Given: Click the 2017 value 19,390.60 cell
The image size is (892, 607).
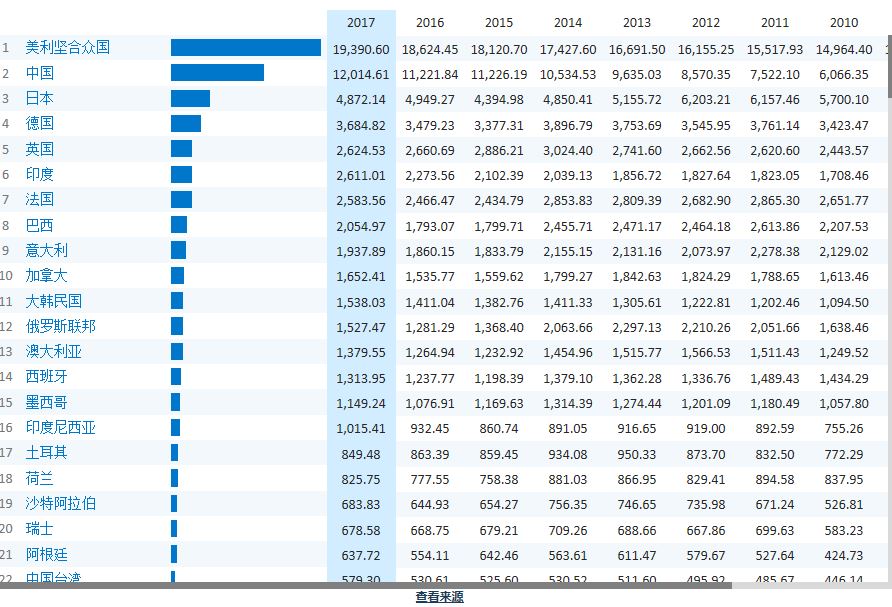Looking at the screenshot, I should pos(361,49).
